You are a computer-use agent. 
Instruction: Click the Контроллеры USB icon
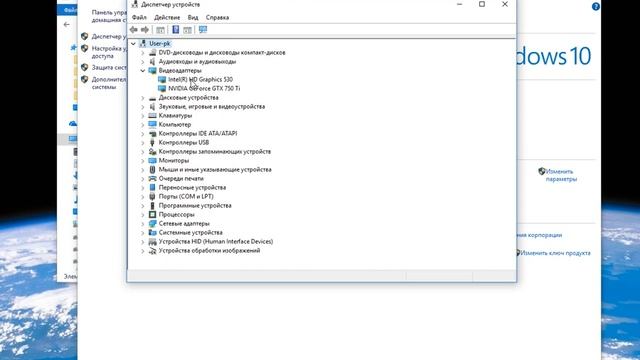[152, 142]
